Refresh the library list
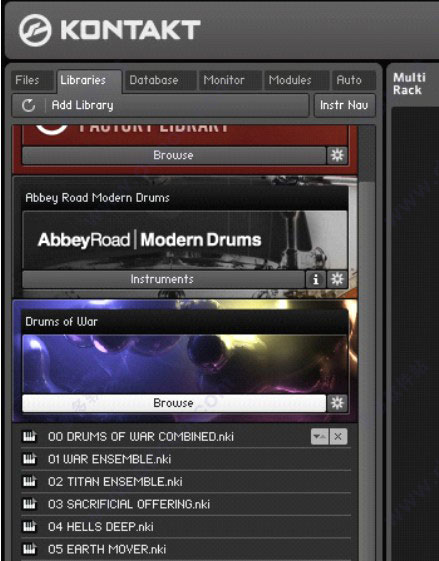 [x=29, y=105]
